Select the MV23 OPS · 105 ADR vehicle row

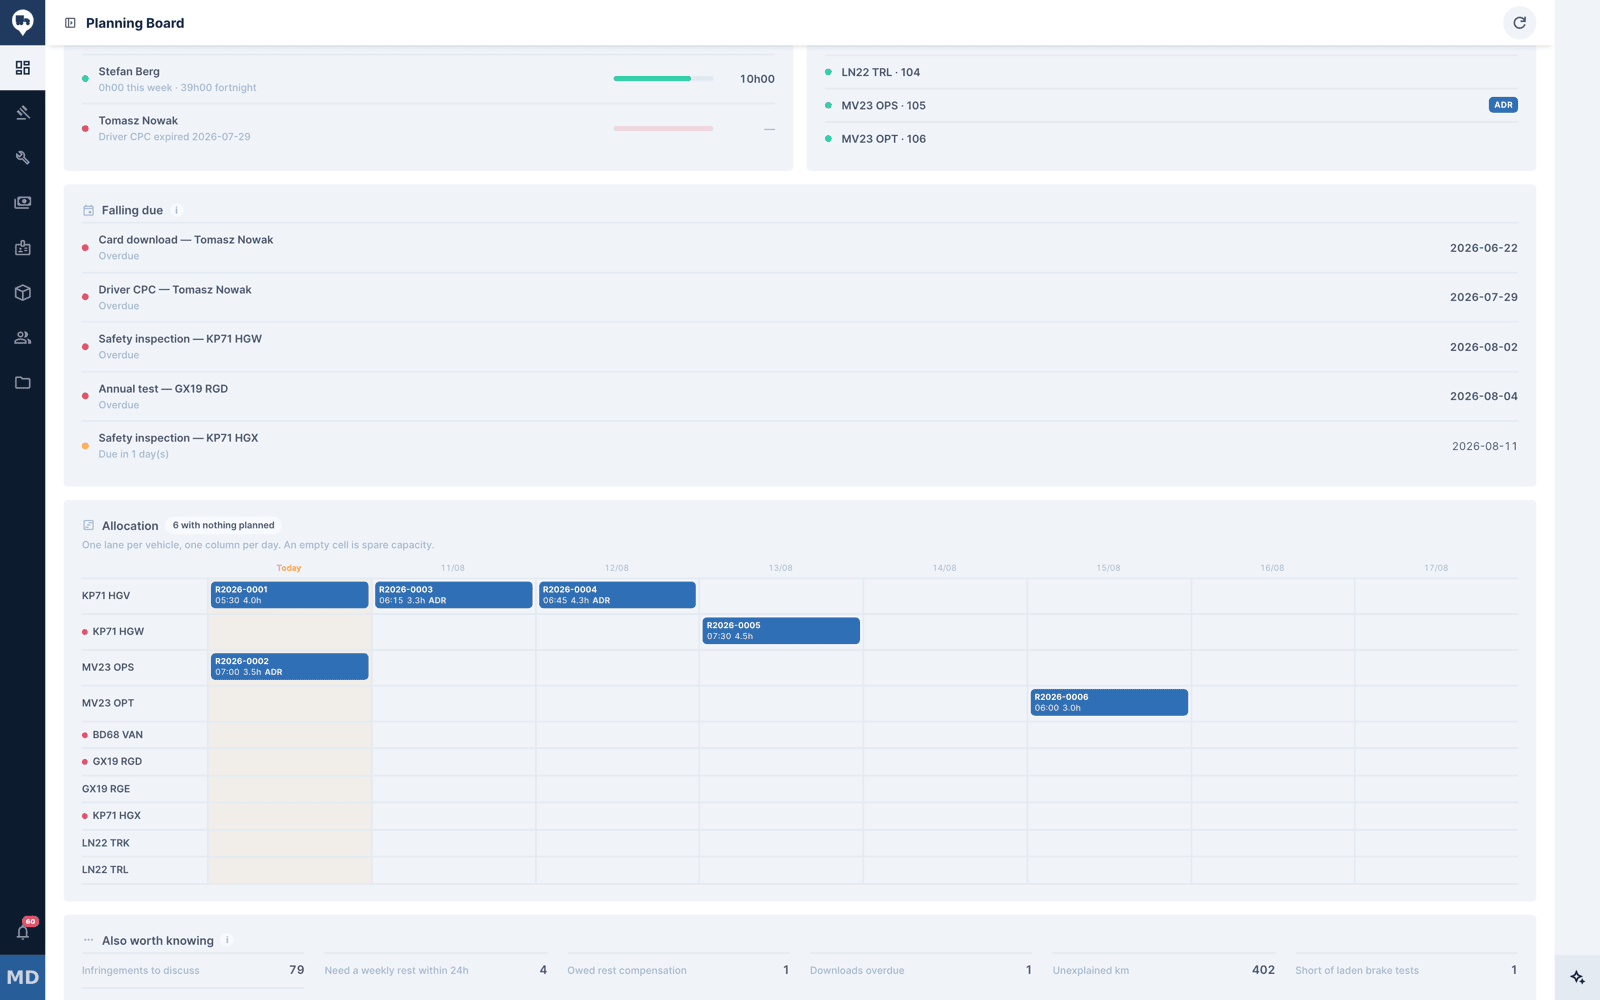tap(1171, 105)
